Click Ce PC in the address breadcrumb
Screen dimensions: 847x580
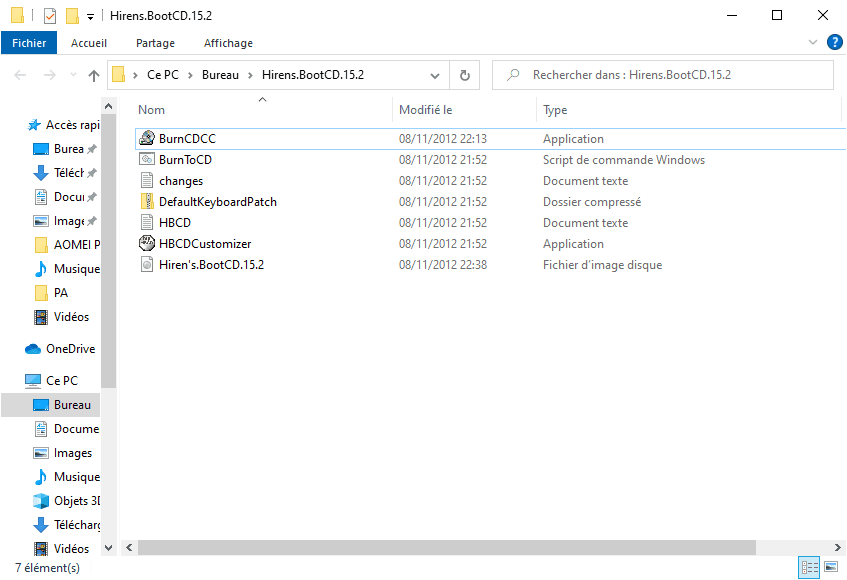[163, 75]
